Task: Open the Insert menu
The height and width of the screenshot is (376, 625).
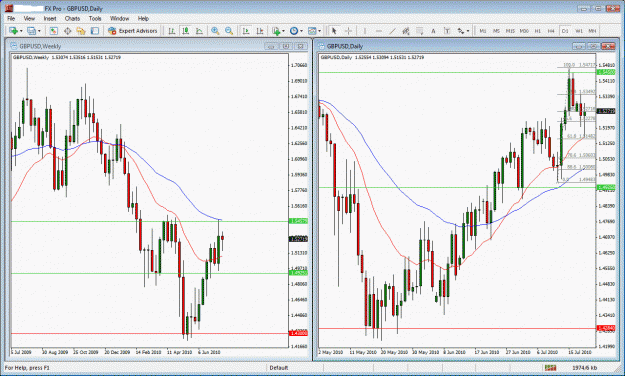Action: coord(50,18)
